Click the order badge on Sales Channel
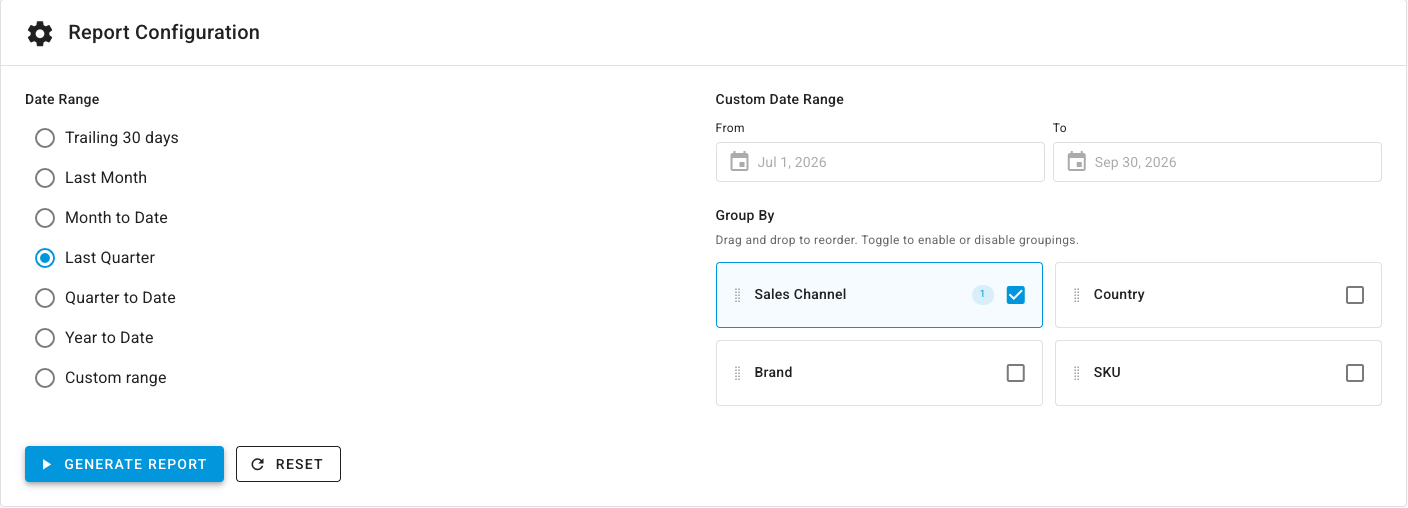The width and height of the screenshot is (1408, 508). [982, 295]
